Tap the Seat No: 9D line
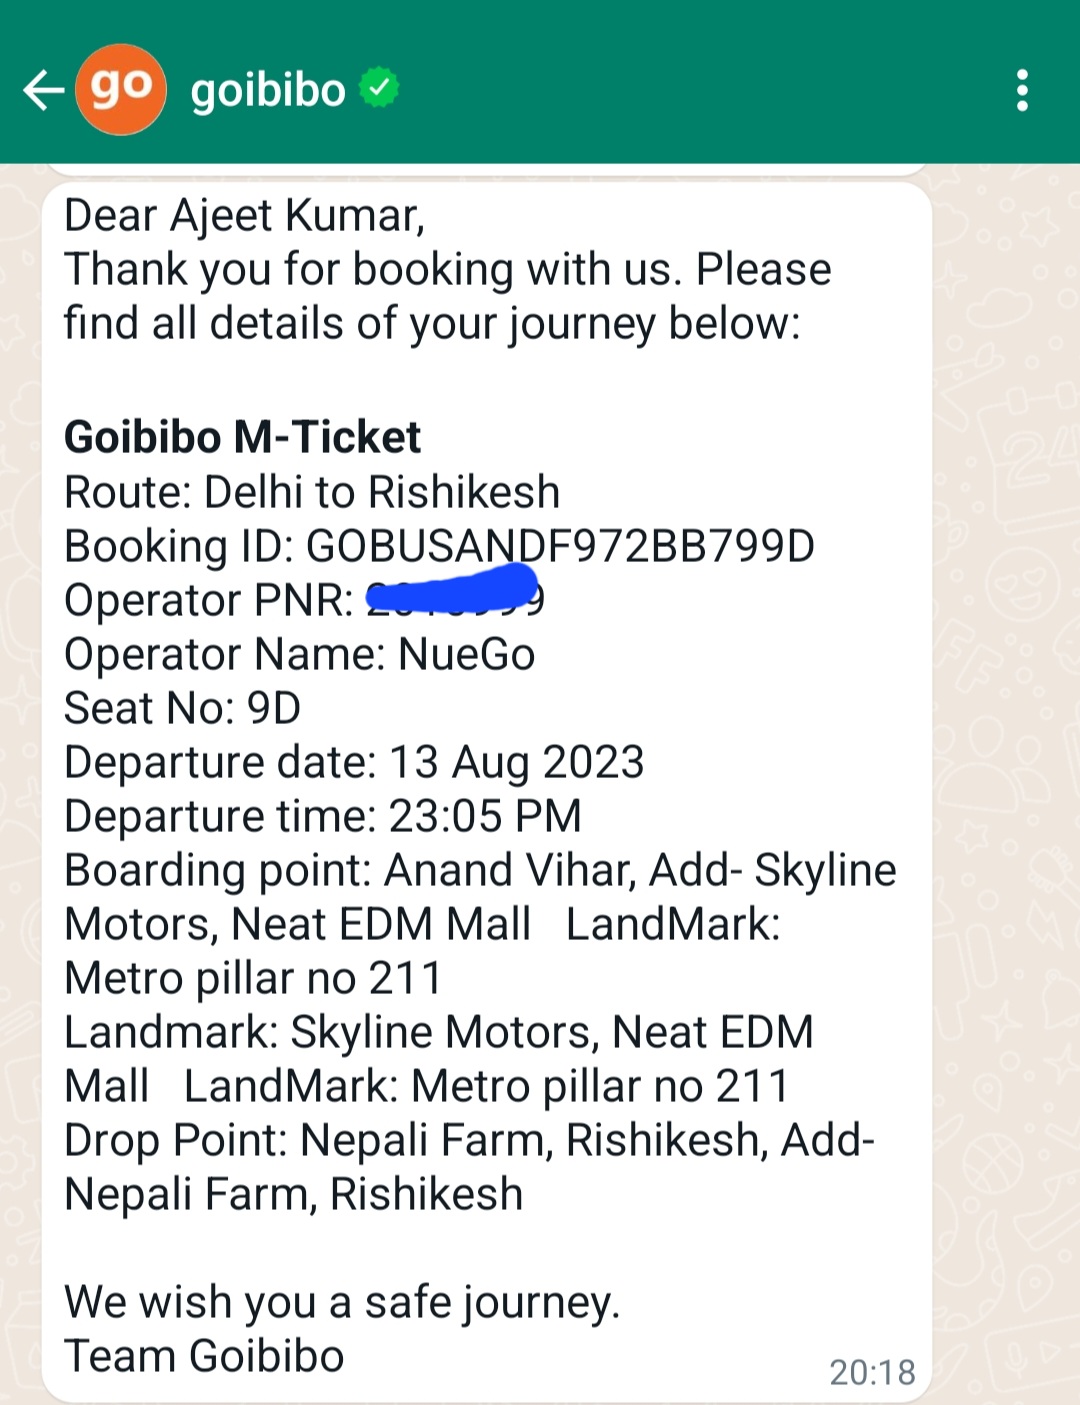Image resolution: width=1080 pixels, height=1405 pixels. coord(183,709)
